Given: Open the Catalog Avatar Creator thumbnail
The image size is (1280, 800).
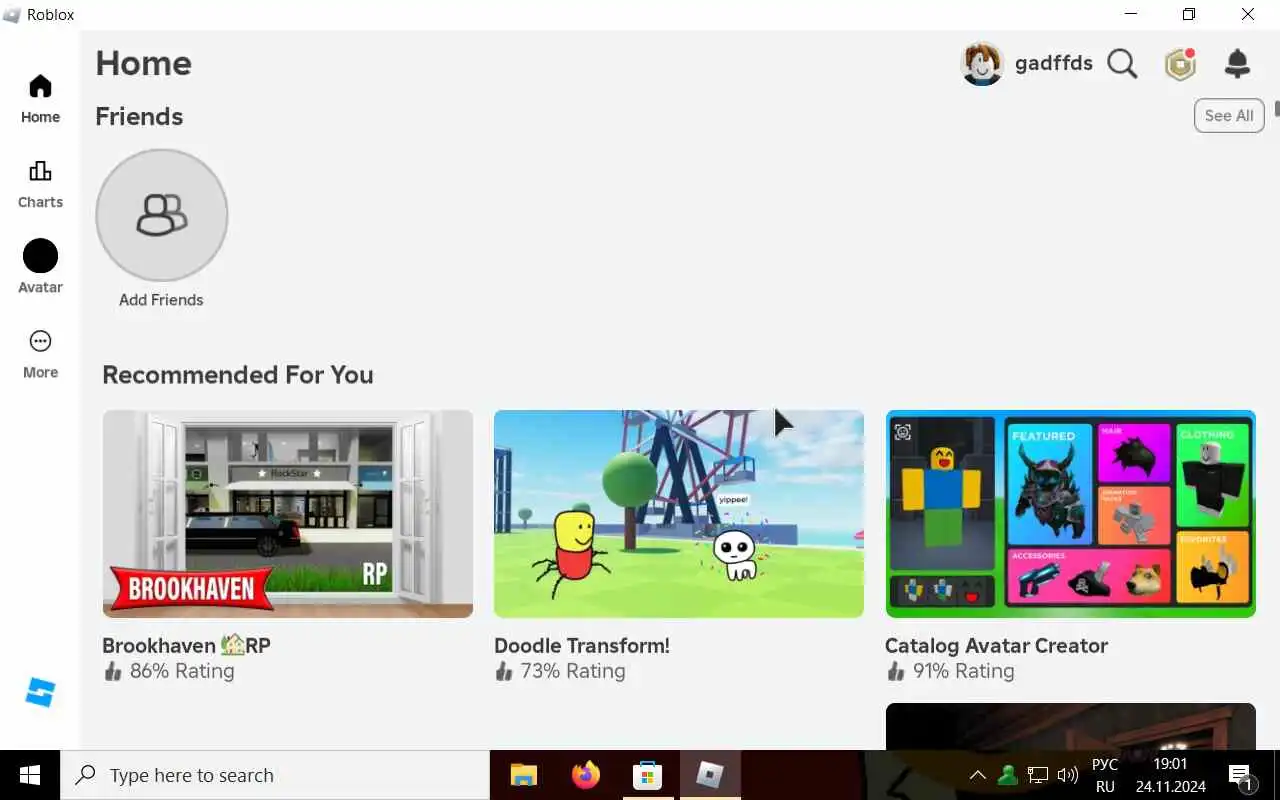Looking at the screenshot, I should point(1070,514).
